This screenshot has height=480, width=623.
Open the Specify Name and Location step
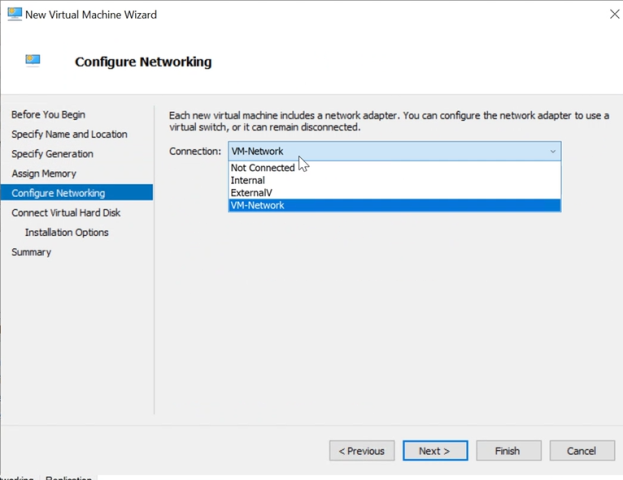tap(69, 134)
